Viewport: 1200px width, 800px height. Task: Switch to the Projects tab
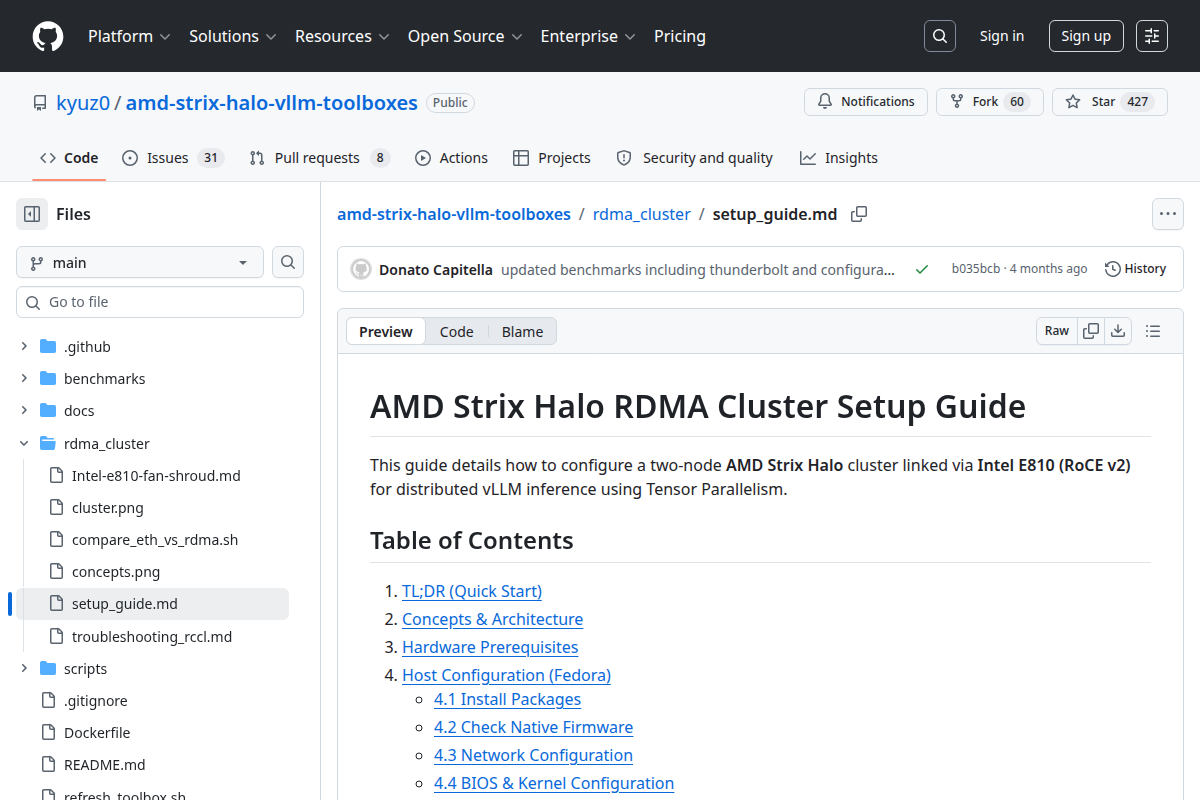[552, 158]
